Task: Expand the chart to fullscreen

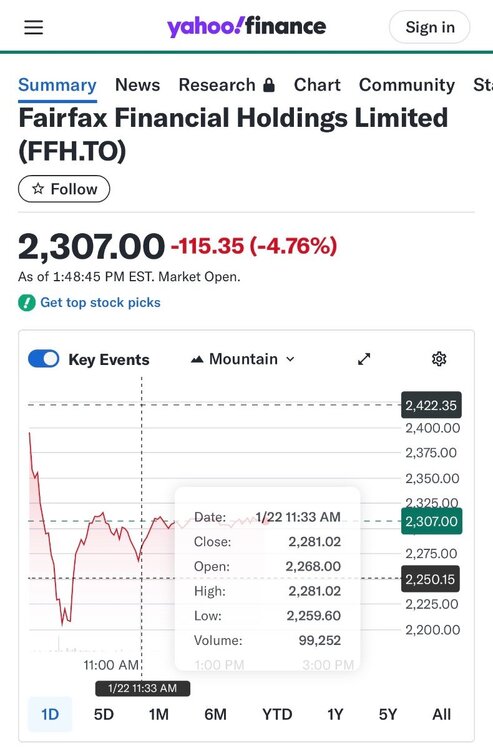Action: pyautogui.click(x=364, y=359)
